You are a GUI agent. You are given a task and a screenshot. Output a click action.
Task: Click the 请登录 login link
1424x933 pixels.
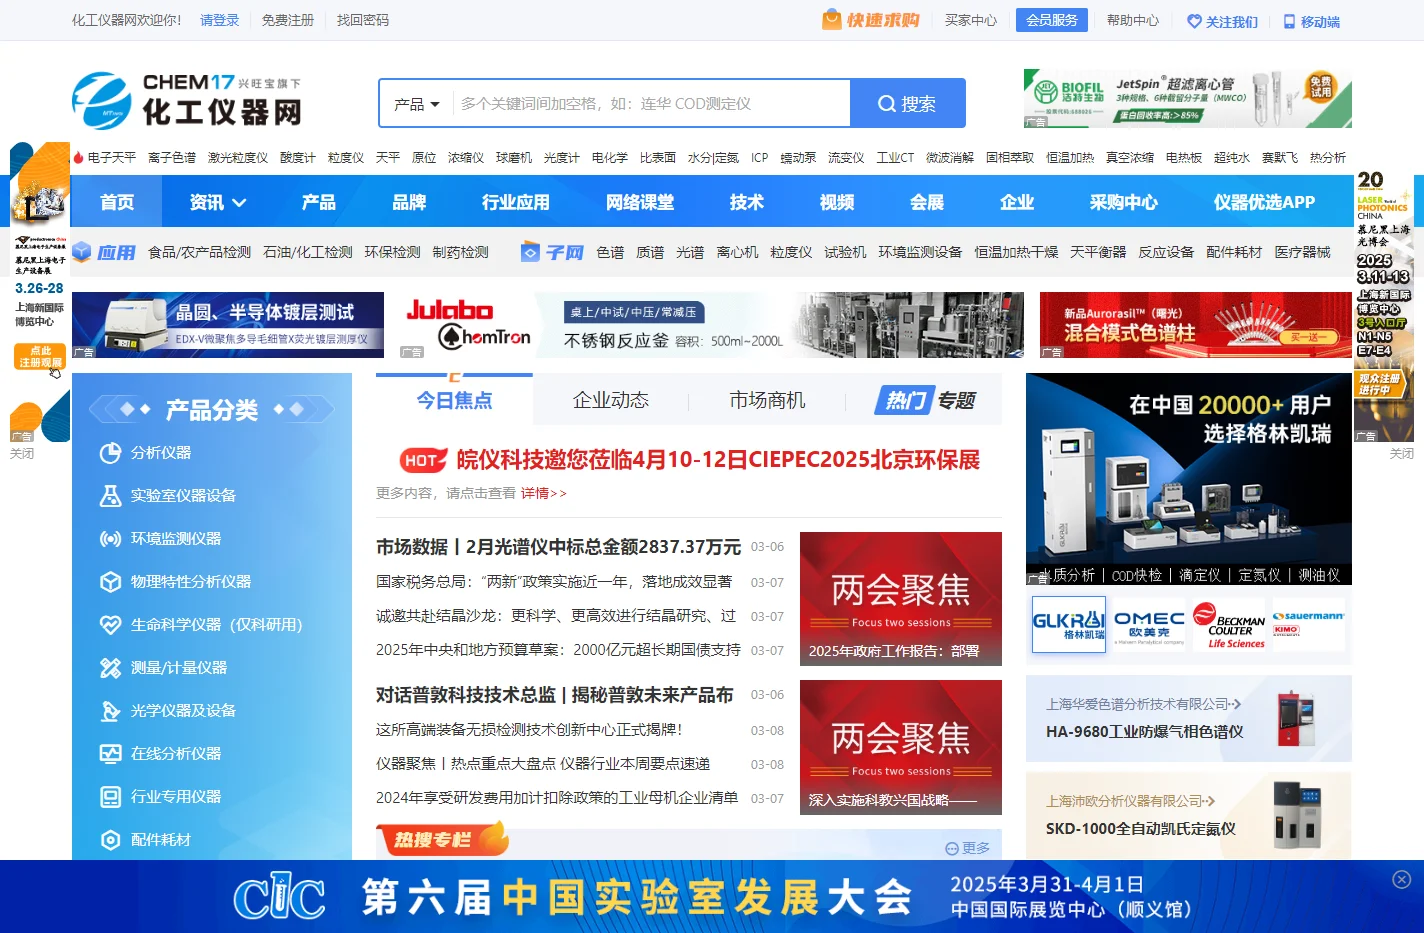click(x=220, y=20)
